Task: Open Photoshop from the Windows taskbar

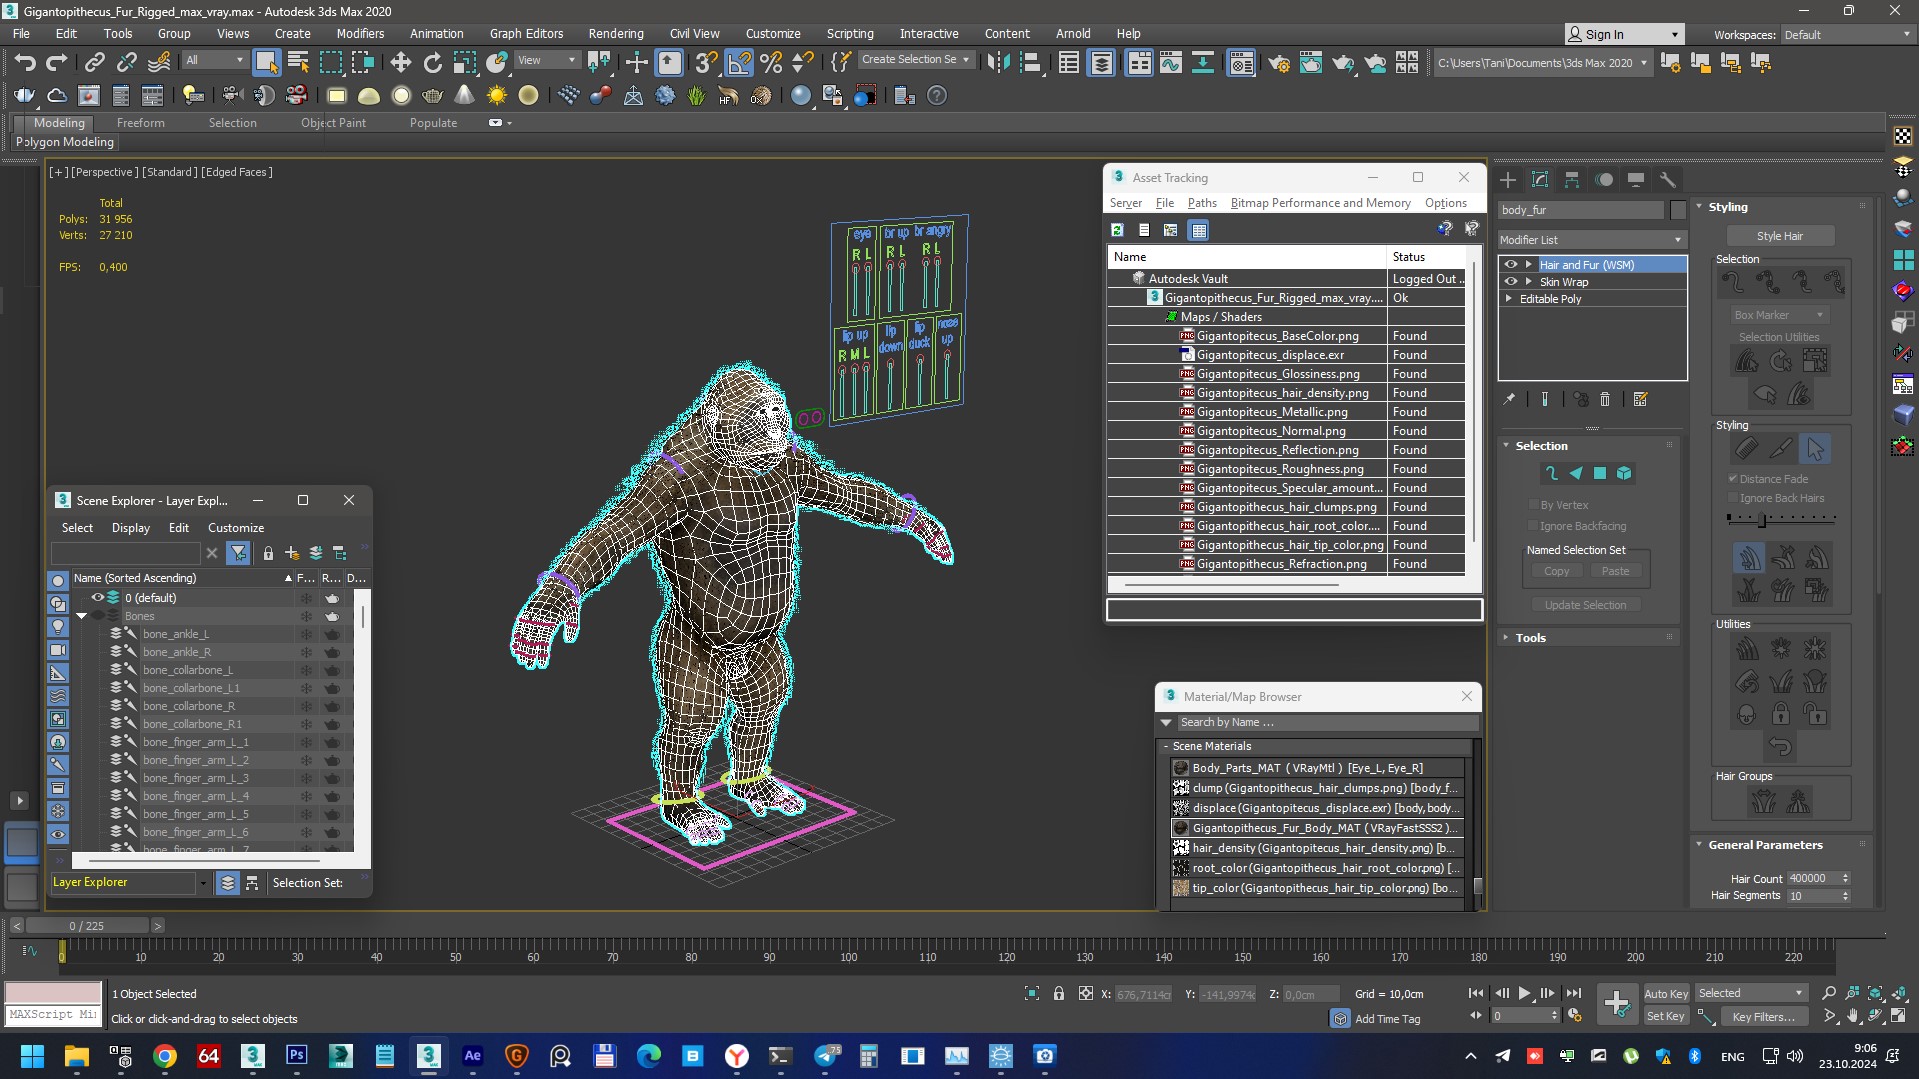Action: (x=297, y=1055)
